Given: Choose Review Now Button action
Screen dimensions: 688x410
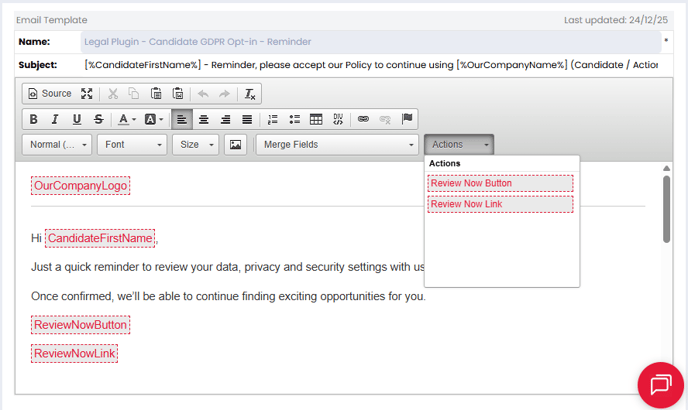Looking at the screenshot, I should [500, 183].
